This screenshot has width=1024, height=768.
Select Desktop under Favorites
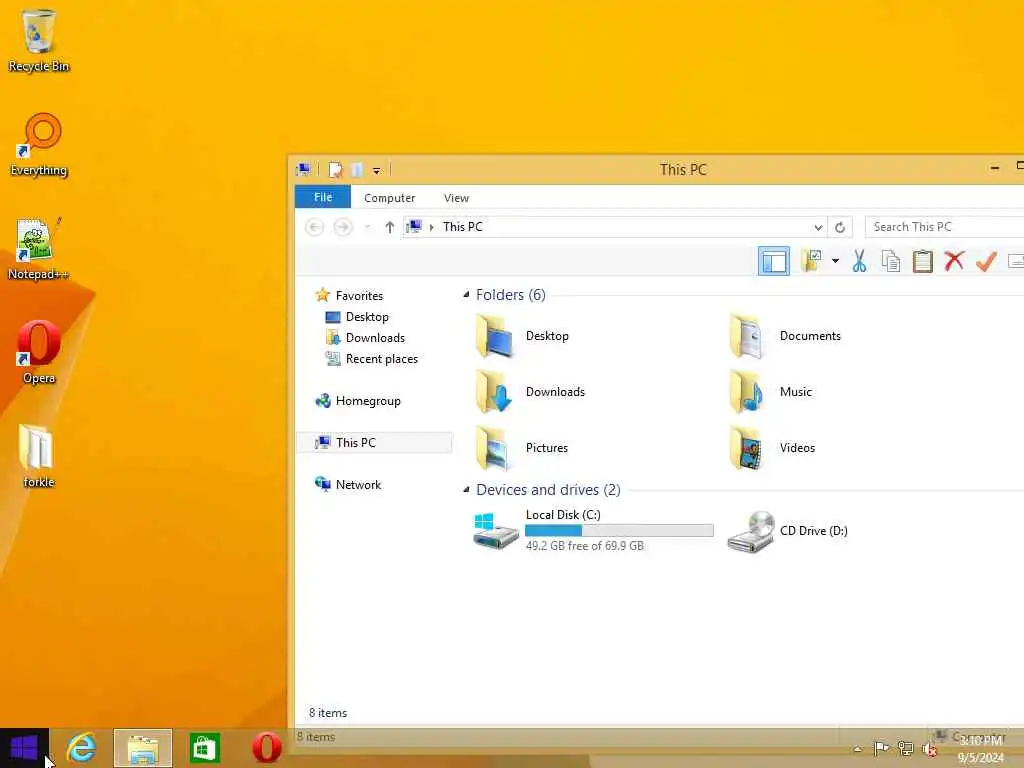click(367, 317)
